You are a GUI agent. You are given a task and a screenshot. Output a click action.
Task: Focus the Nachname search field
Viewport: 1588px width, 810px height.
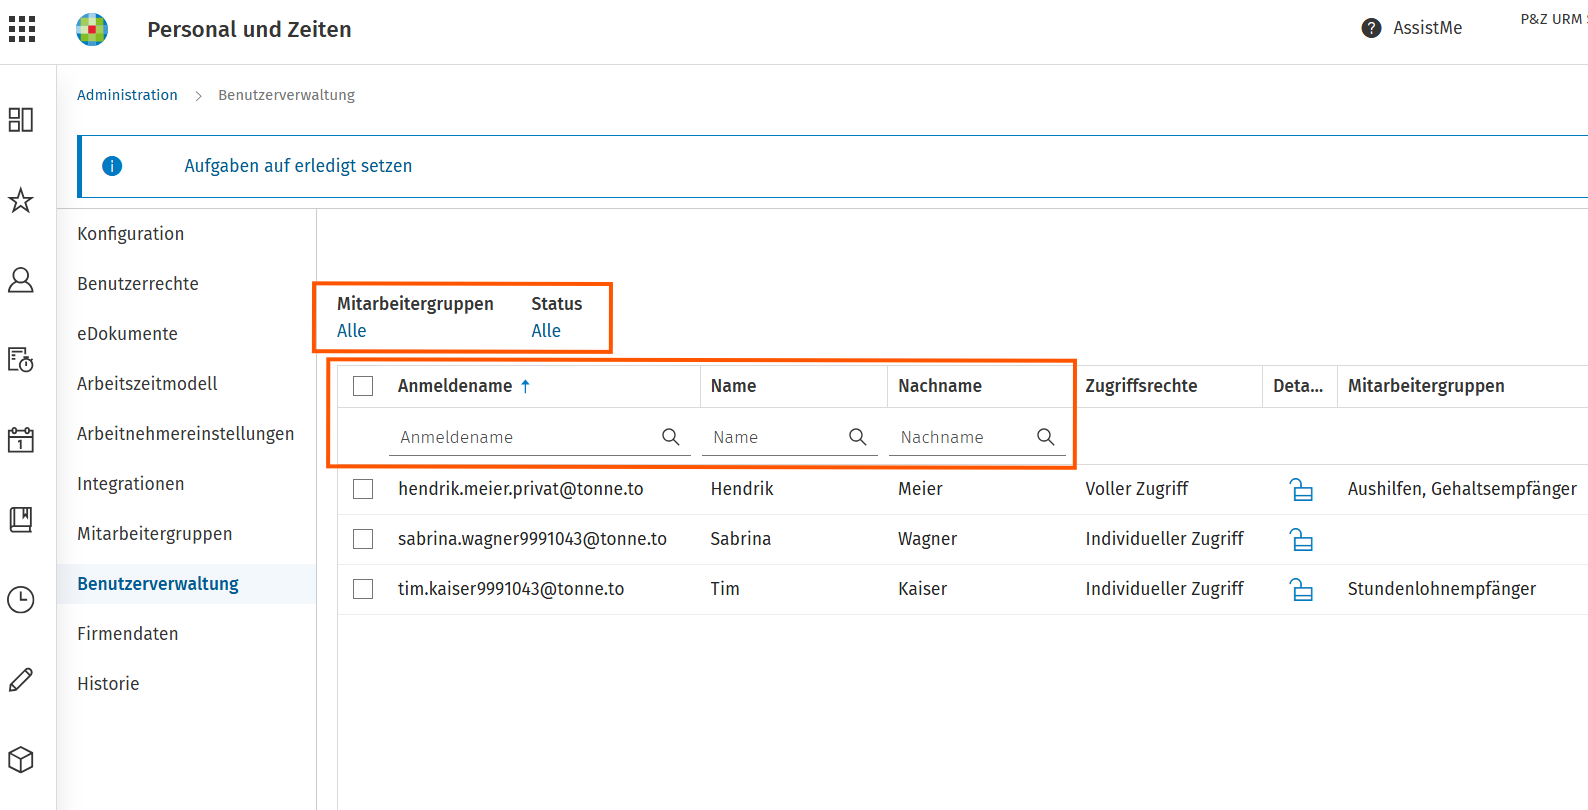pos(977,437)
